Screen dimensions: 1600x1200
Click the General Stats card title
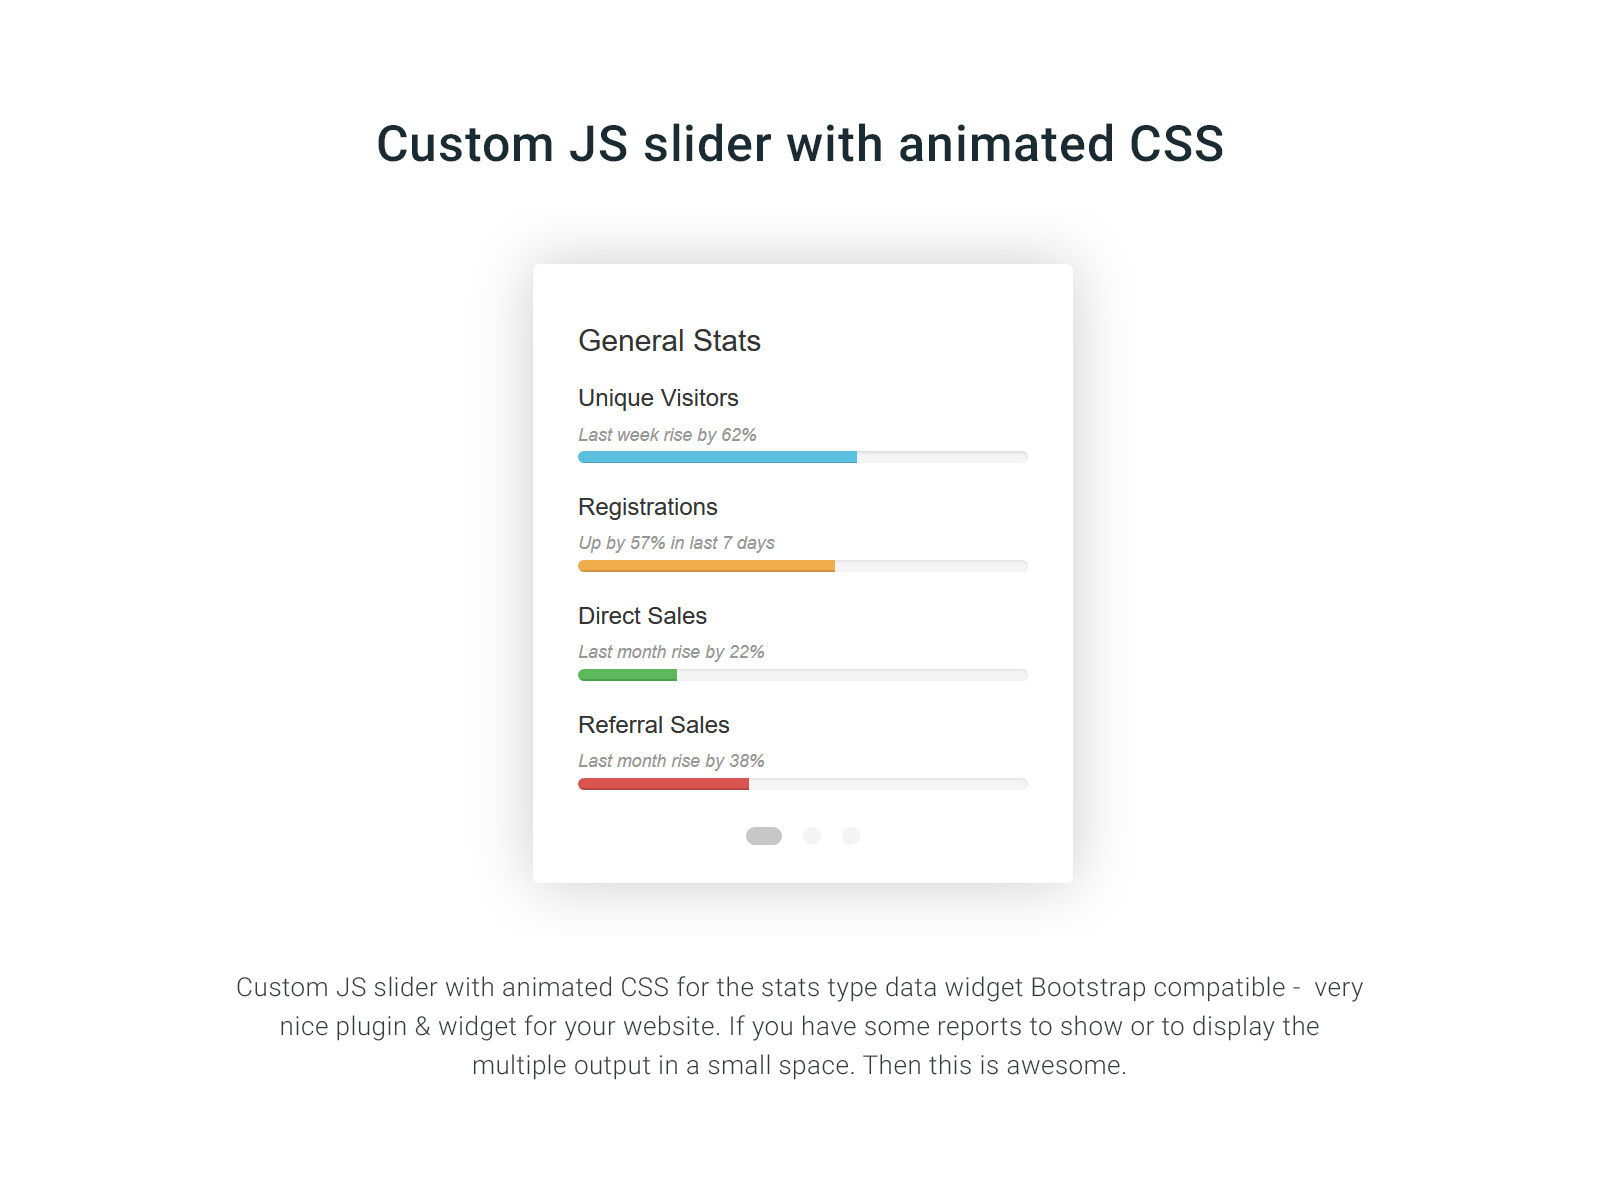[x=669, y=341]
